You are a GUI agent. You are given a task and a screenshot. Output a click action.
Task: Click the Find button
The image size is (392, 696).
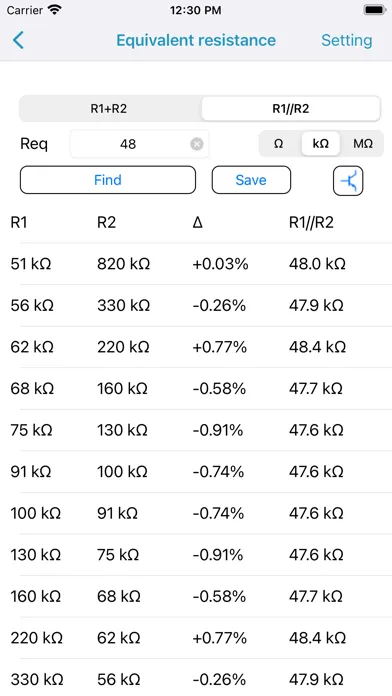tap(108, 180)
